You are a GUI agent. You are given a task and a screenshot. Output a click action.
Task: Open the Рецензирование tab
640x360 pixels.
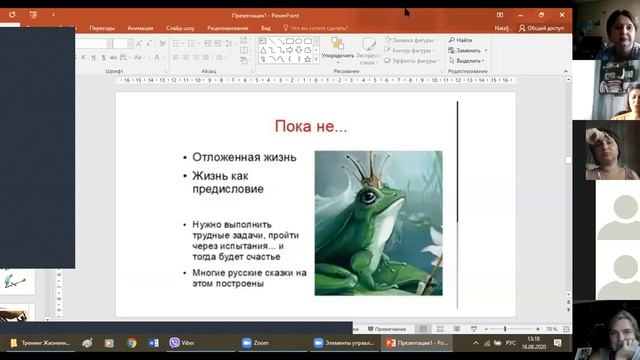coord(228,28)
